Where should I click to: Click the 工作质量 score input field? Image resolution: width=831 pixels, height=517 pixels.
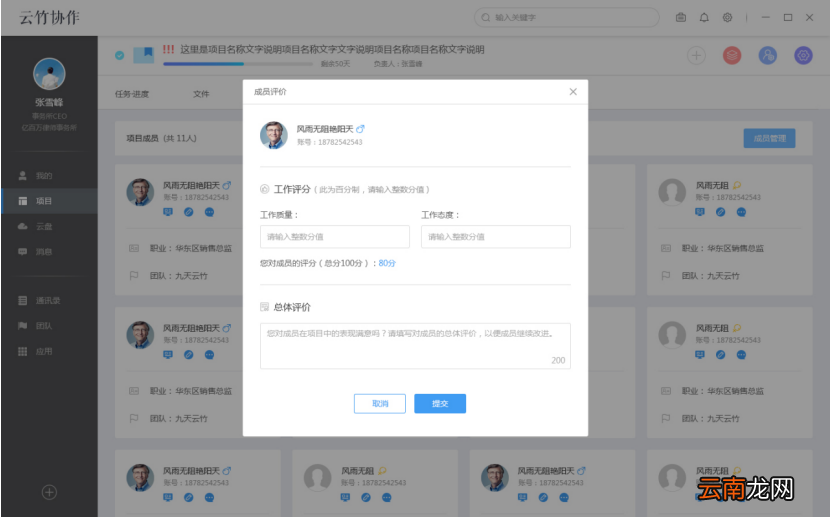coord(334,237)
